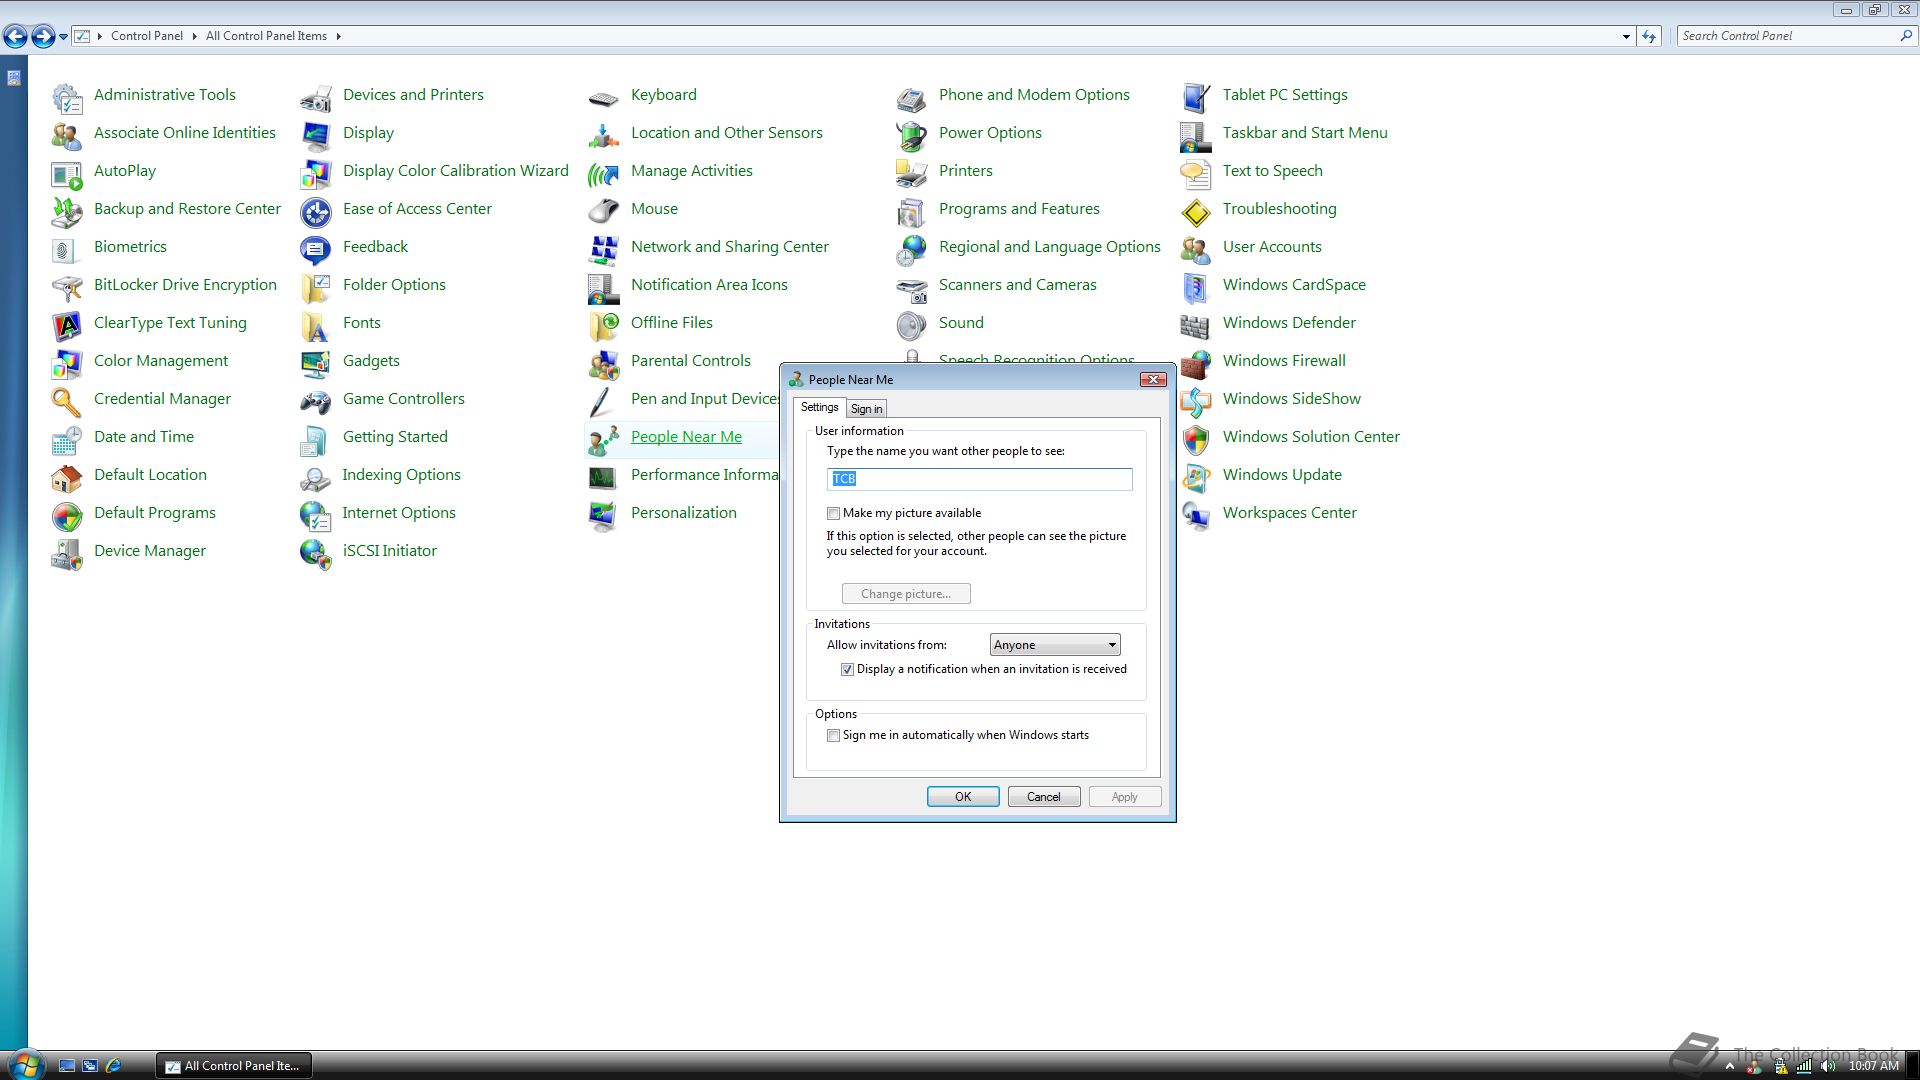1920x1080 pixels.
Task: Click the User Accounts icon
Action: click(1196, 249)
